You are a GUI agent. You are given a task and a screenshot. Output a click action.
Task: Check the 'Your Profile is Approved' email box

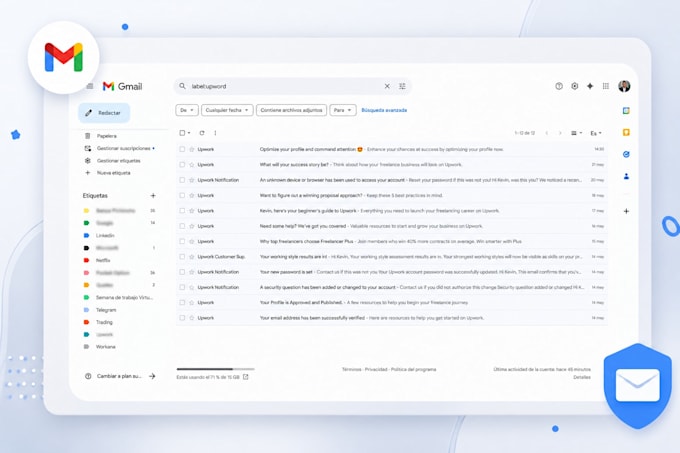tap(182, 303)
